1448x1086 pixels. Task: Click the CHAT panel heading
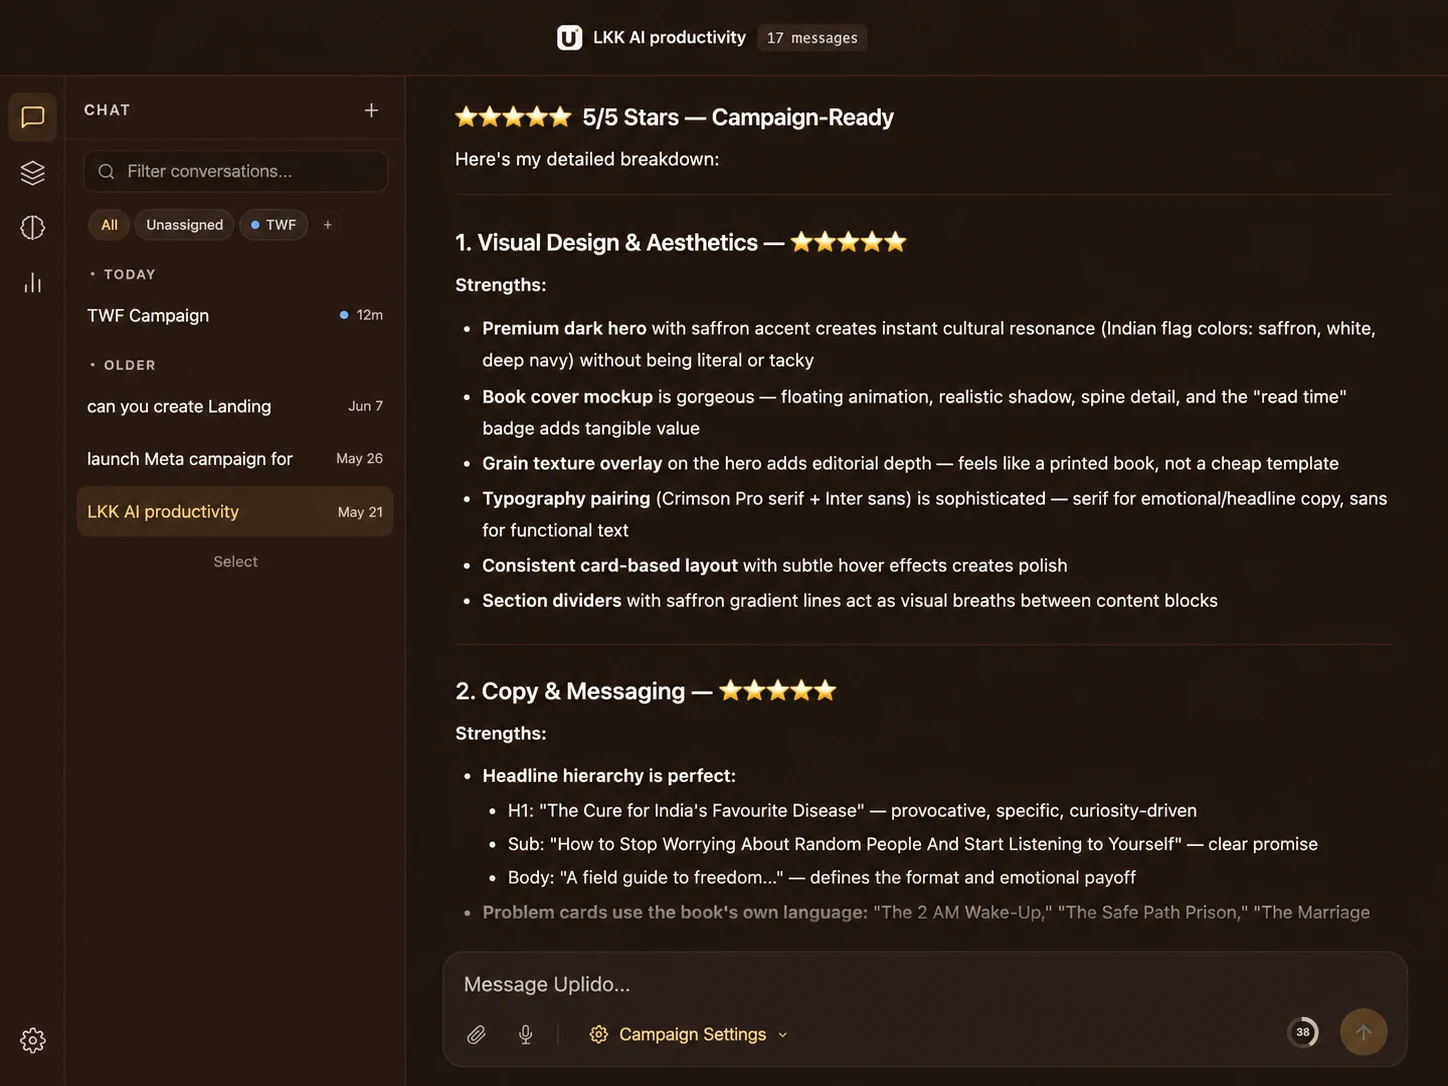[x=107, y=110]
